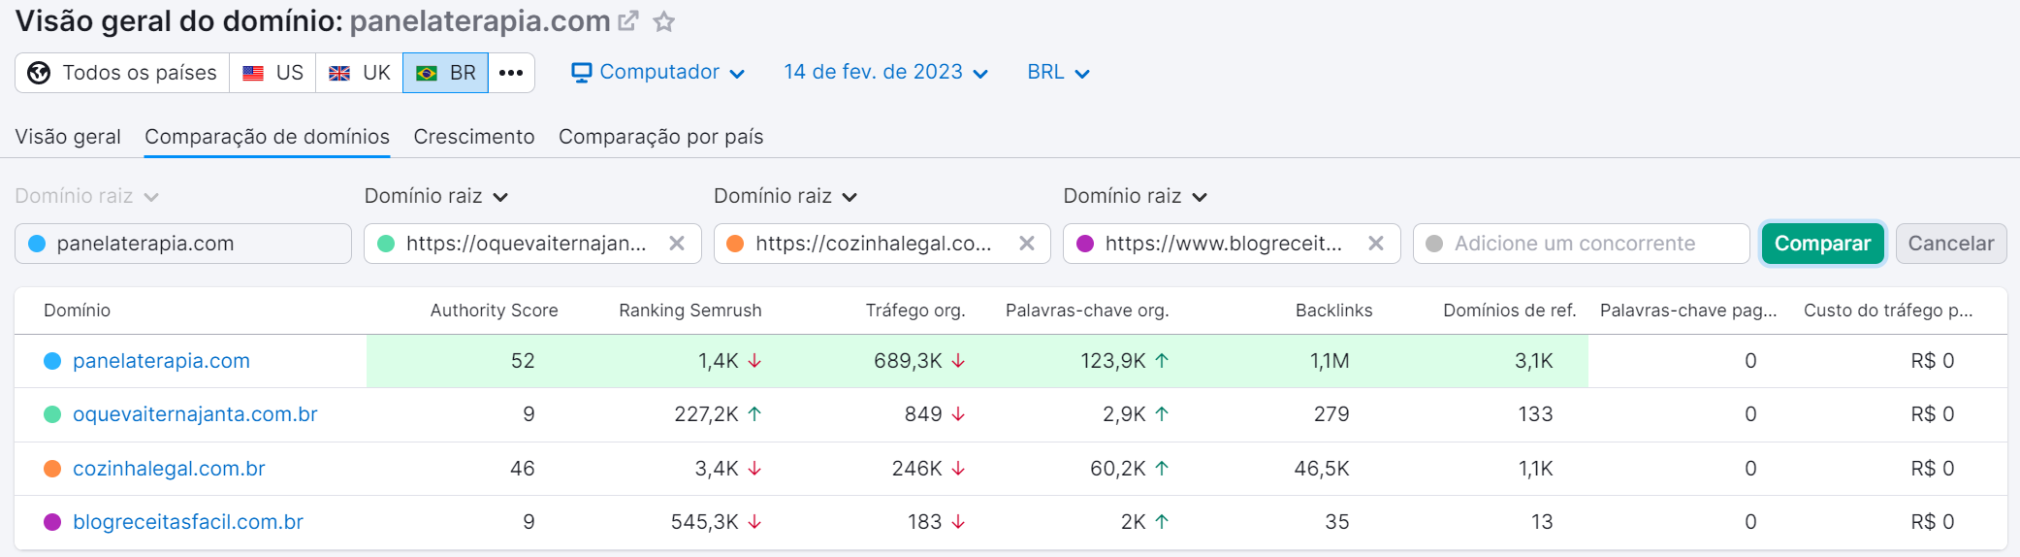Click backlinks value 1,1M

[x=1330, y=361]
